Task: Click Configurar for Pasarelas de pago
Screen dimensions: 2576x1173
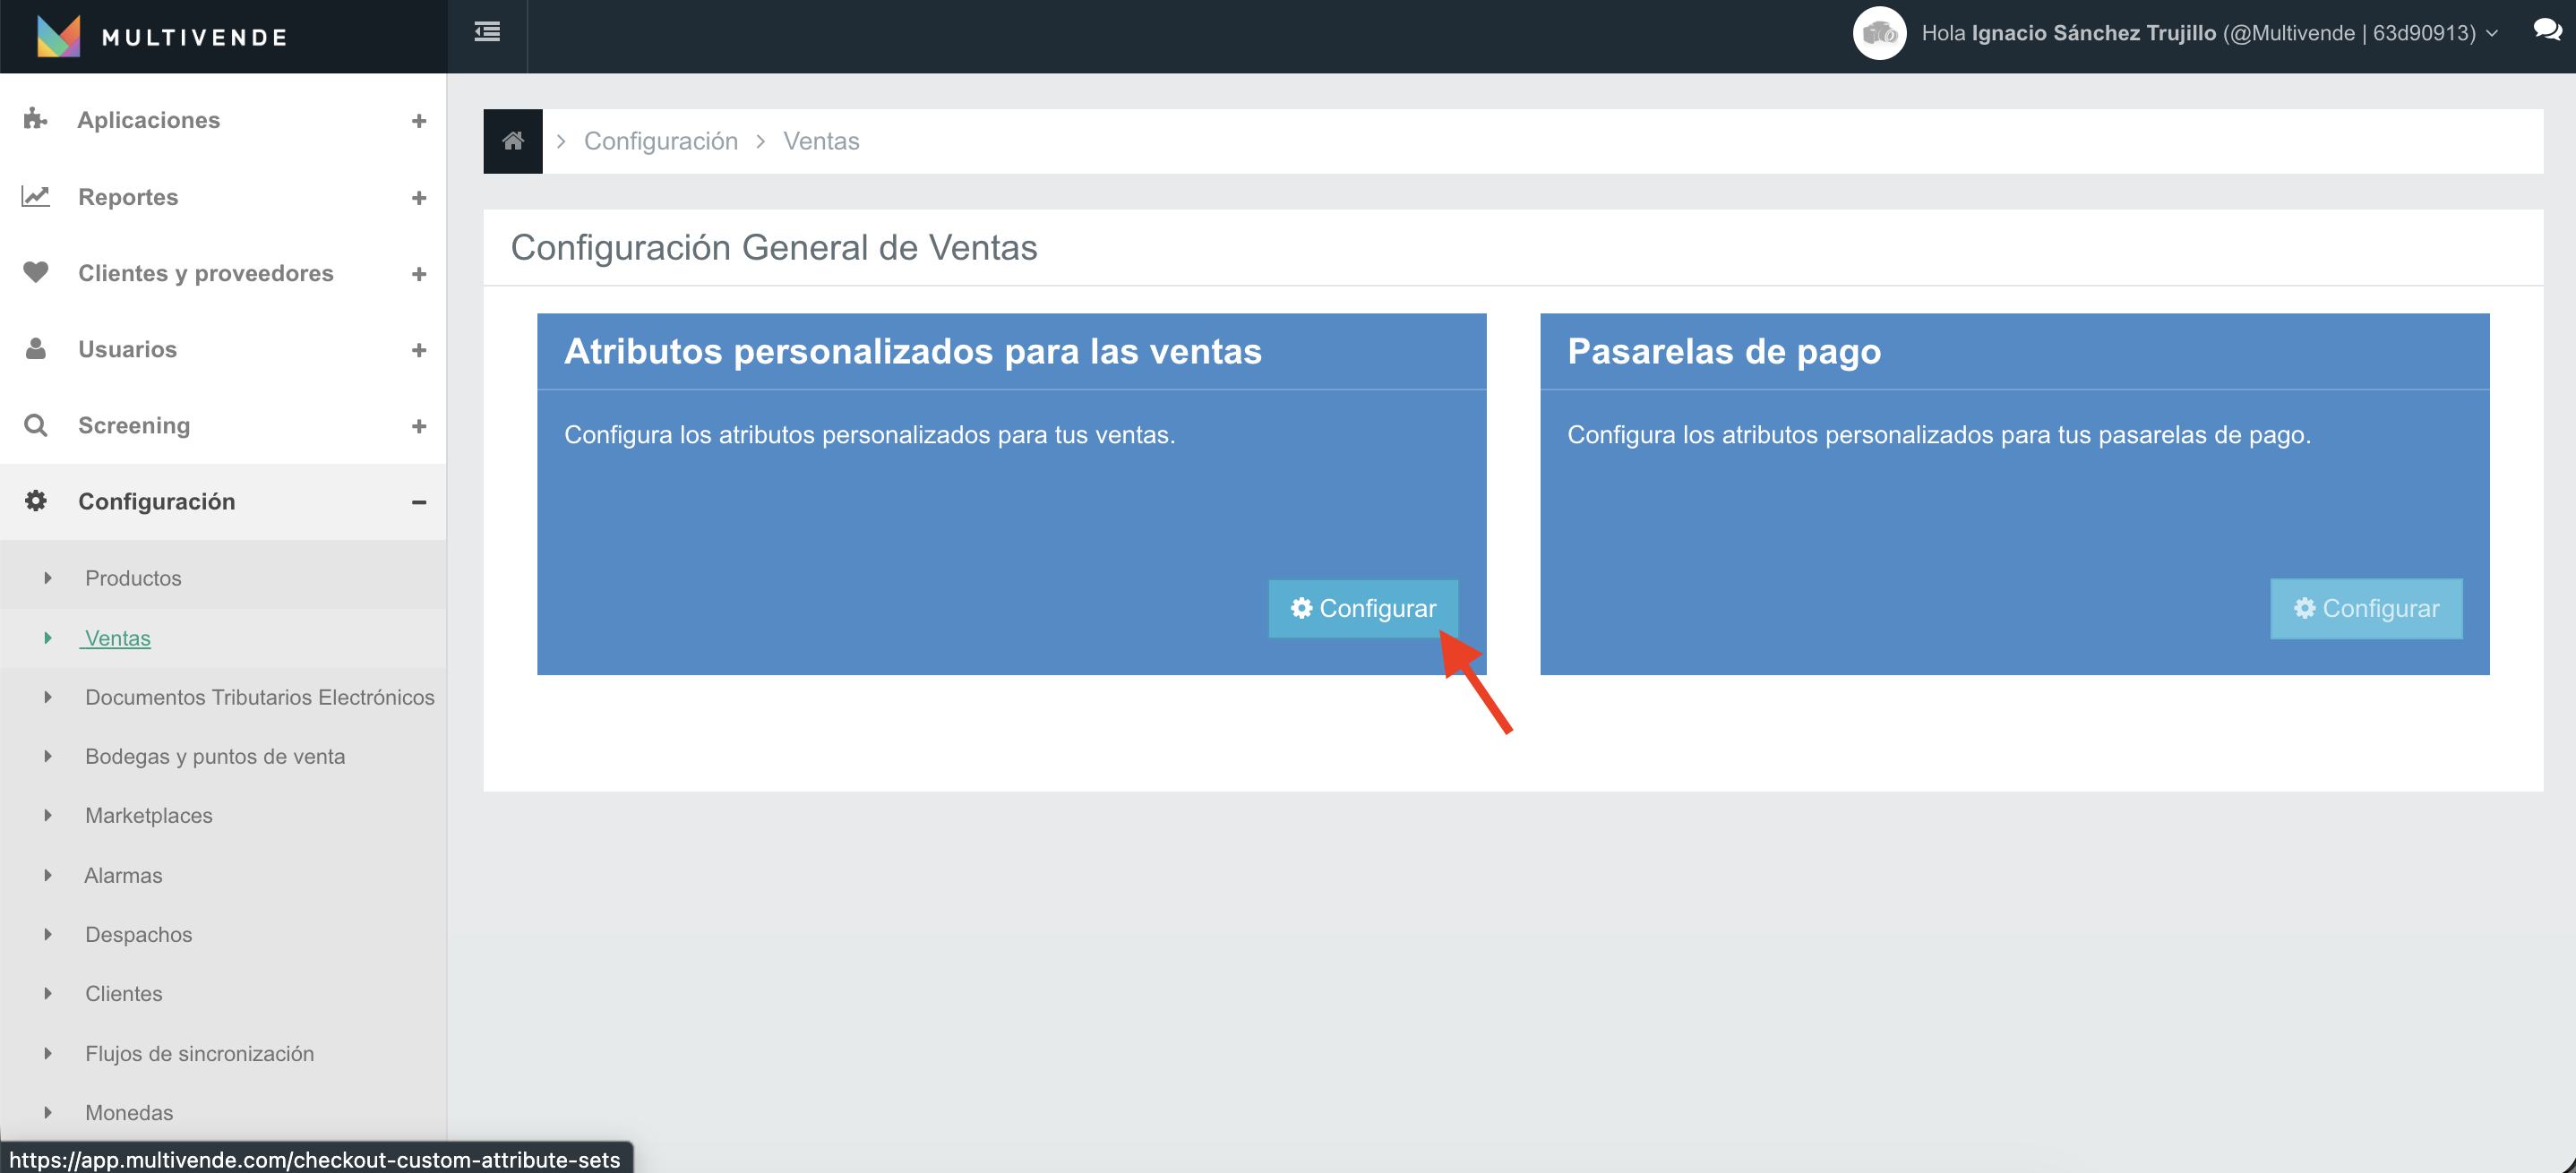Action: coord(2365,608)
